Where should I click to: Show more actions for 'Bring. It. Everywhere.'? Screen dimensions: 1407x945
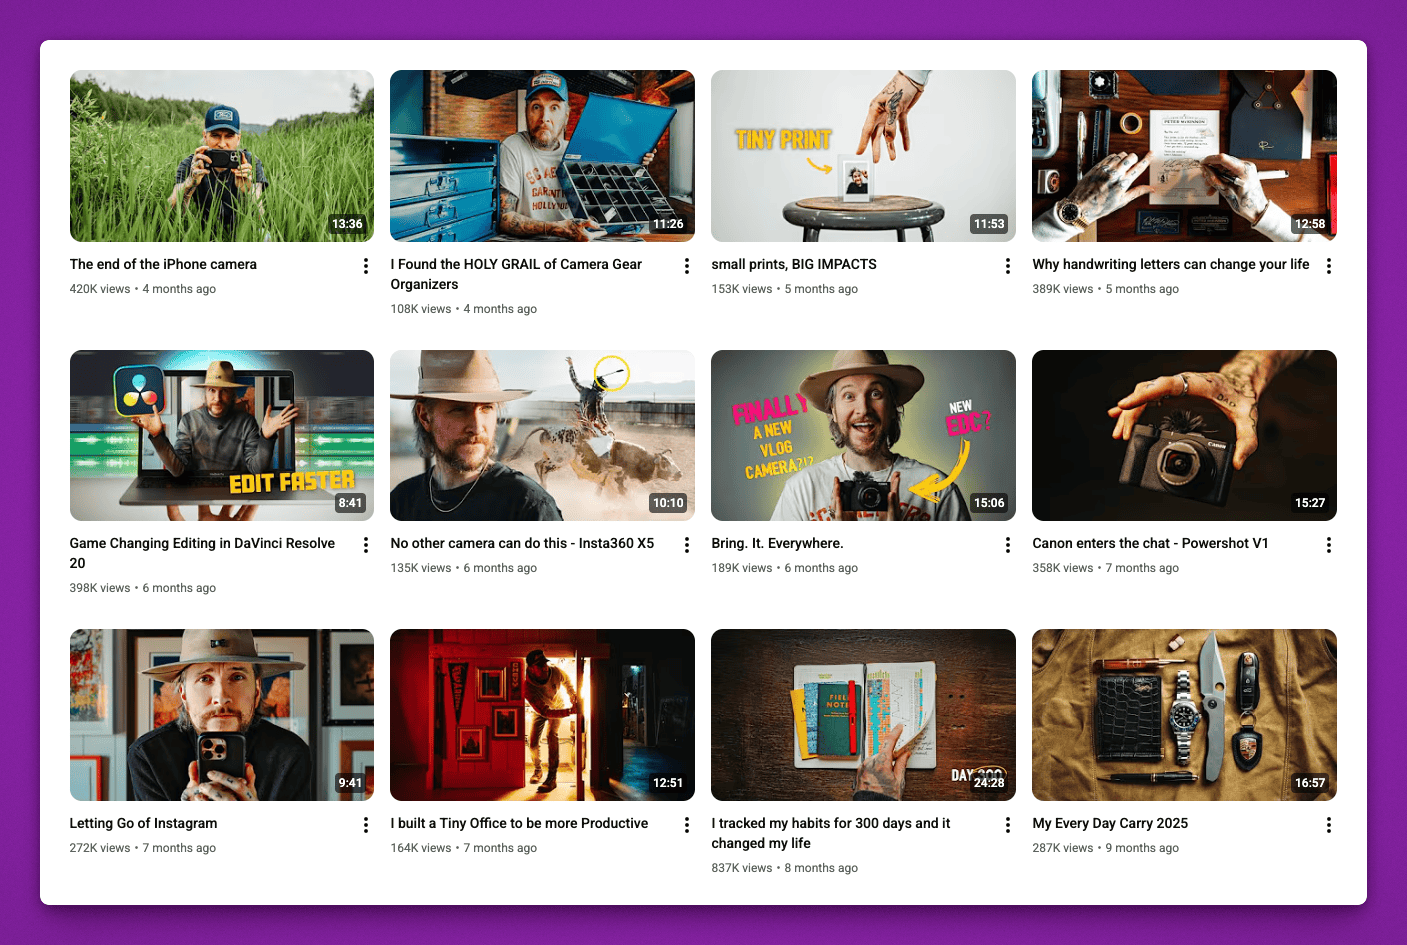click(x=1007, y=545)
